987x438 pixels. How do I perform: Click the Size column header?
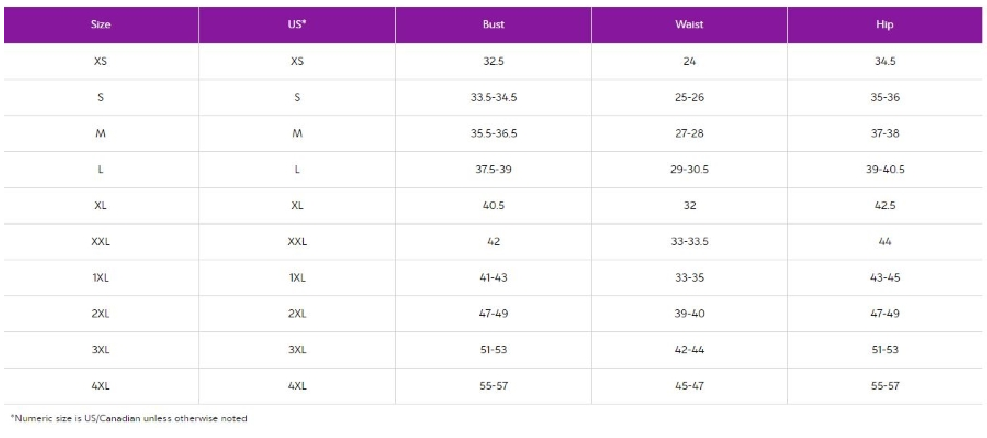click(x=100, y=24)
